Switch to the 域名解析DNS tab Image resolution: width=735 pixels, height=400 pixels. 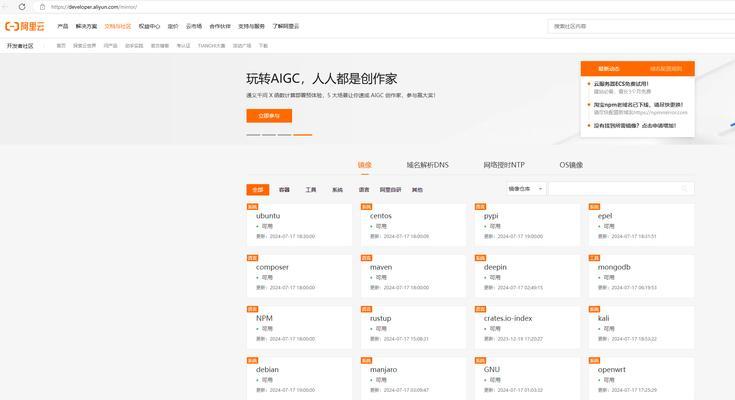pyautogui.click(x=428, y=165)
